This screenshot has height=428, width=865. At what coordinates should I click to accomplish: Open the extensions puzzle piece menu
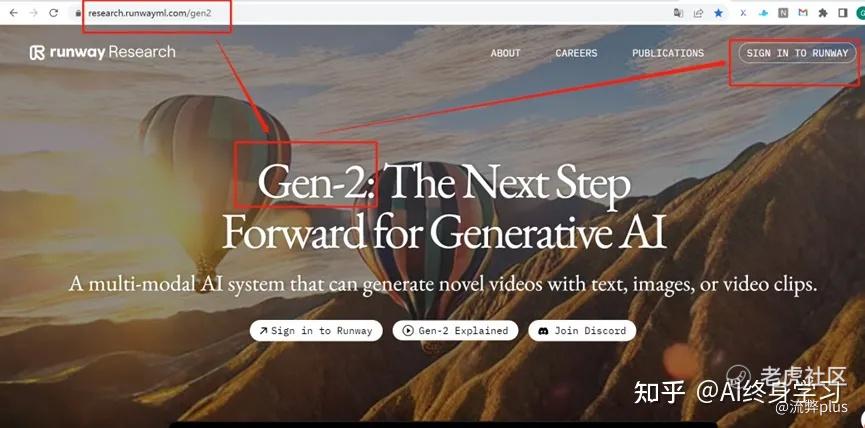(x=823, y=13)
